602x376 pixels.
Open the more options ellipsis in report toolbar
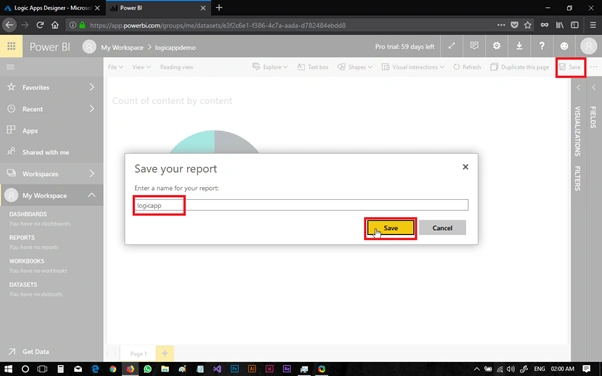(x=594, y=67)
